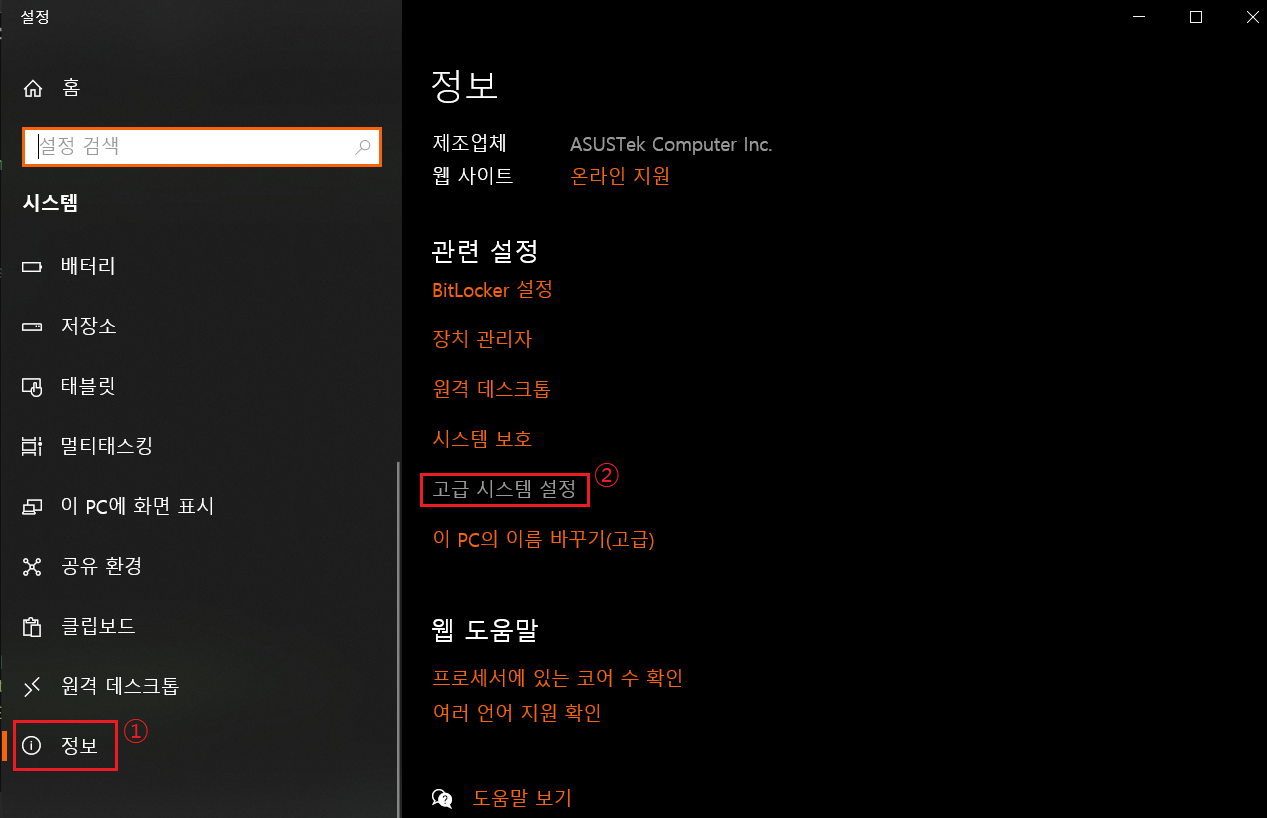Open 고급 시스템 설정
This screenshot has width=1267, height=818.
click(504, 490)
